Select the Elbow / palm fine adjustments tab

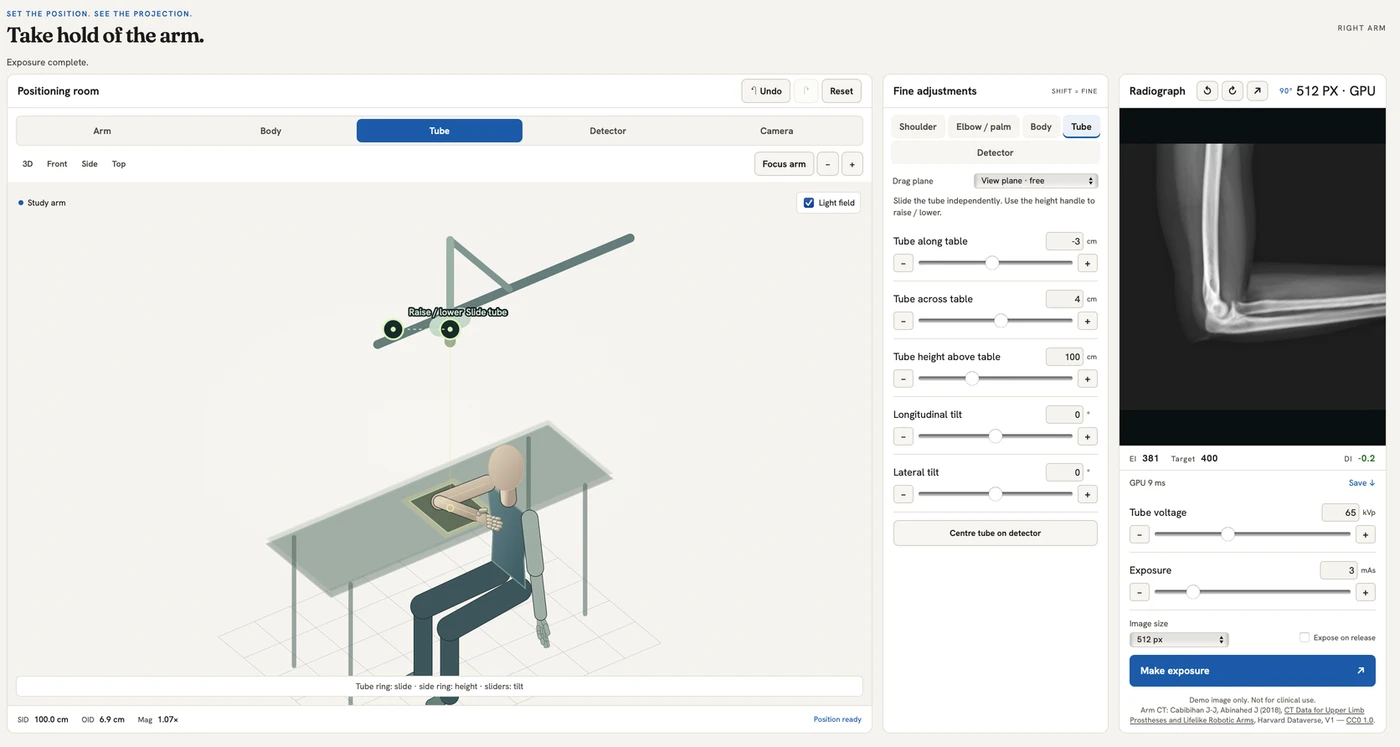(x=983, y=127)
